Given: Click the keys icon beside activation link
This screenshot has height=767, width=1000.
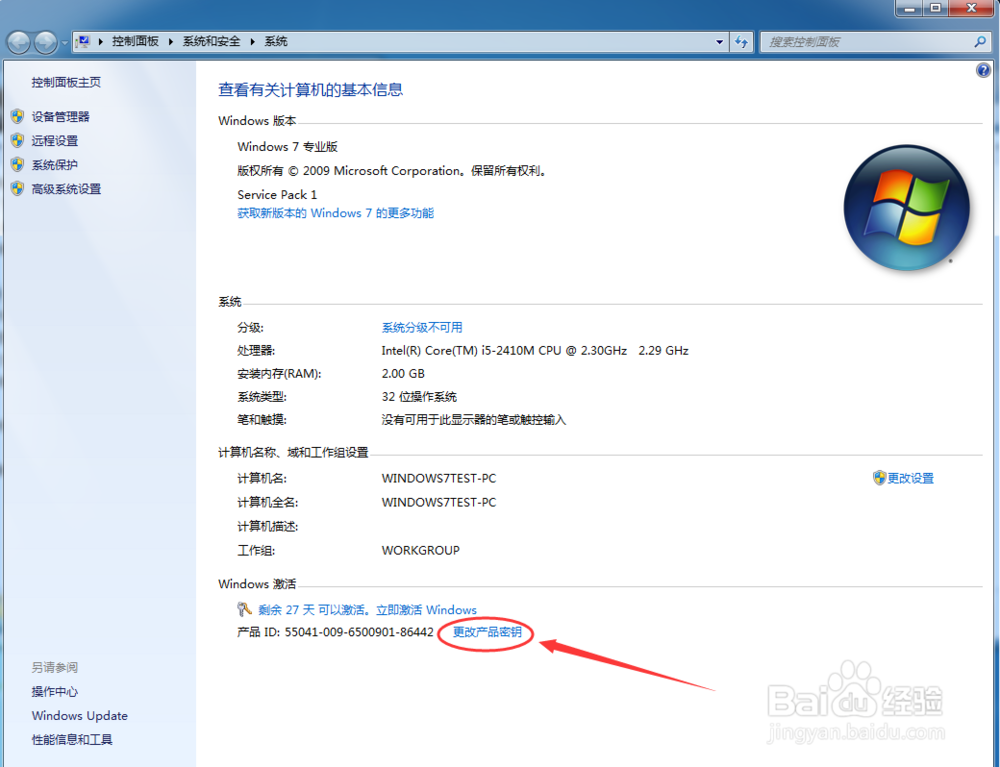Looking at the screenshot, I should point(244,610).
